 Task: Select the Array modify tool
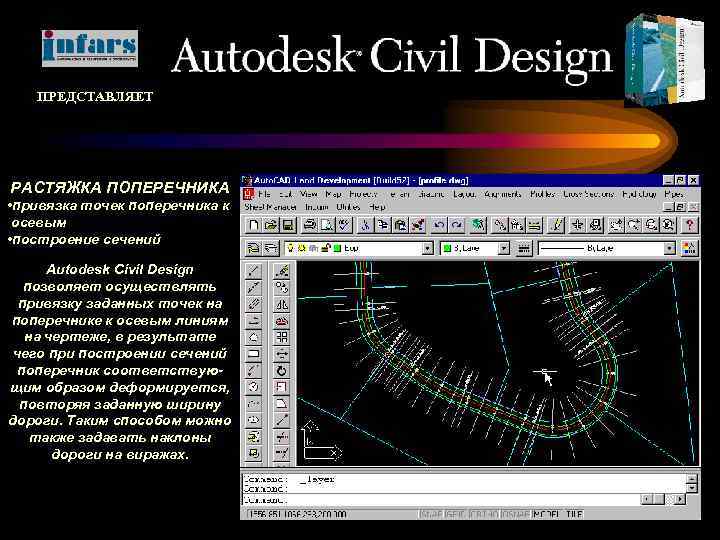pos(281,338)
